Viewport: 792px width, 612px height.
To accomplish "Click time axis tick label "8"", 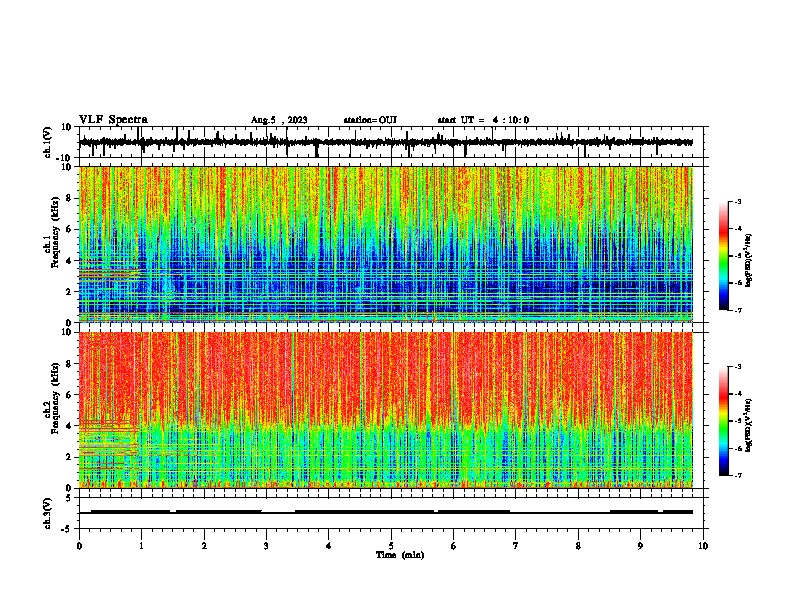I will (578, 546).
